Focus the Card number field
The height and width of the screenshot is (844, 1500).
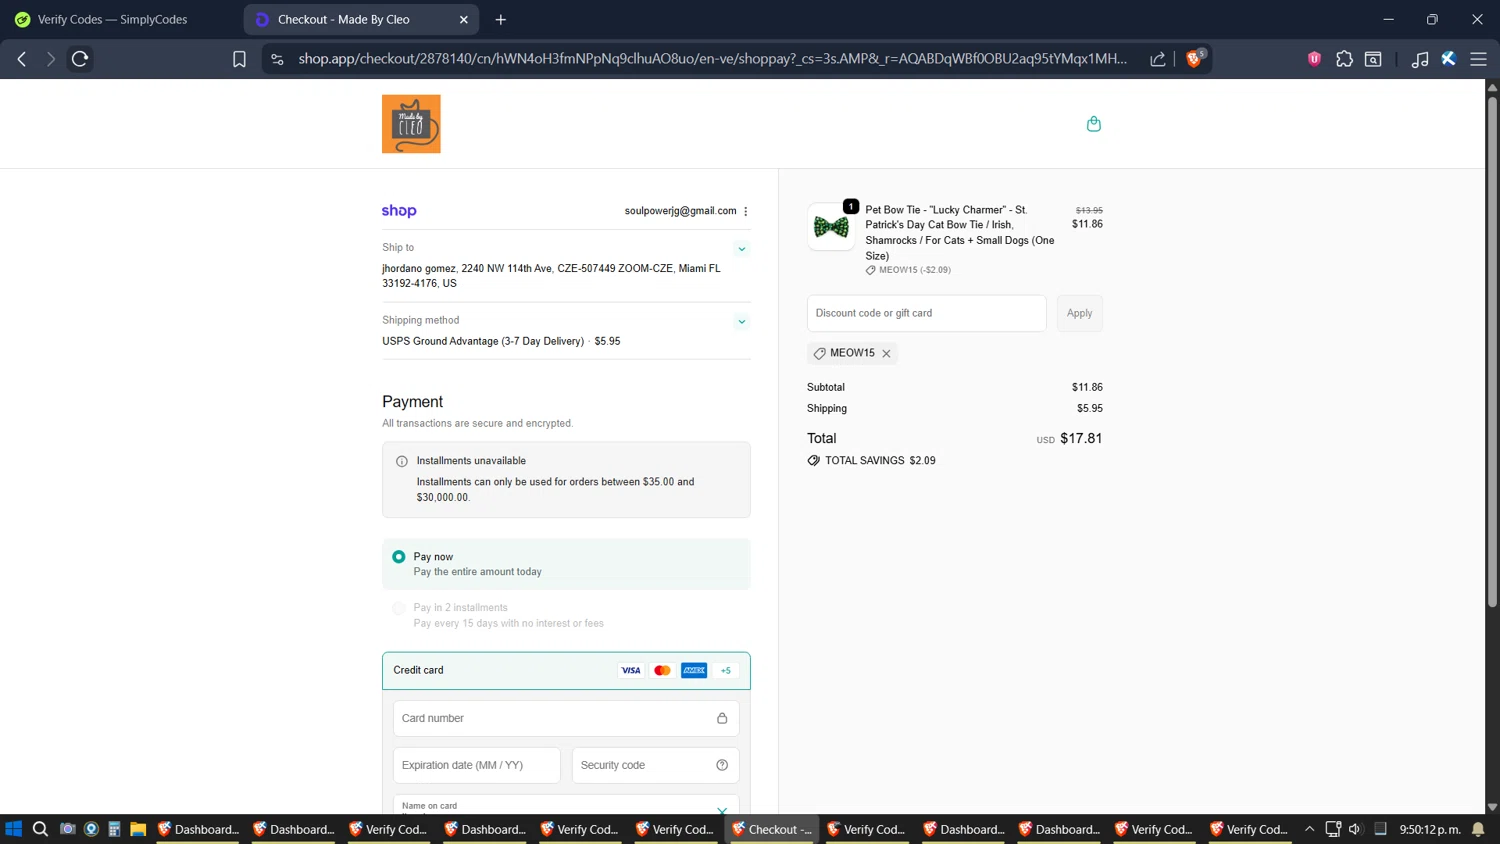(x=566, y=718)
